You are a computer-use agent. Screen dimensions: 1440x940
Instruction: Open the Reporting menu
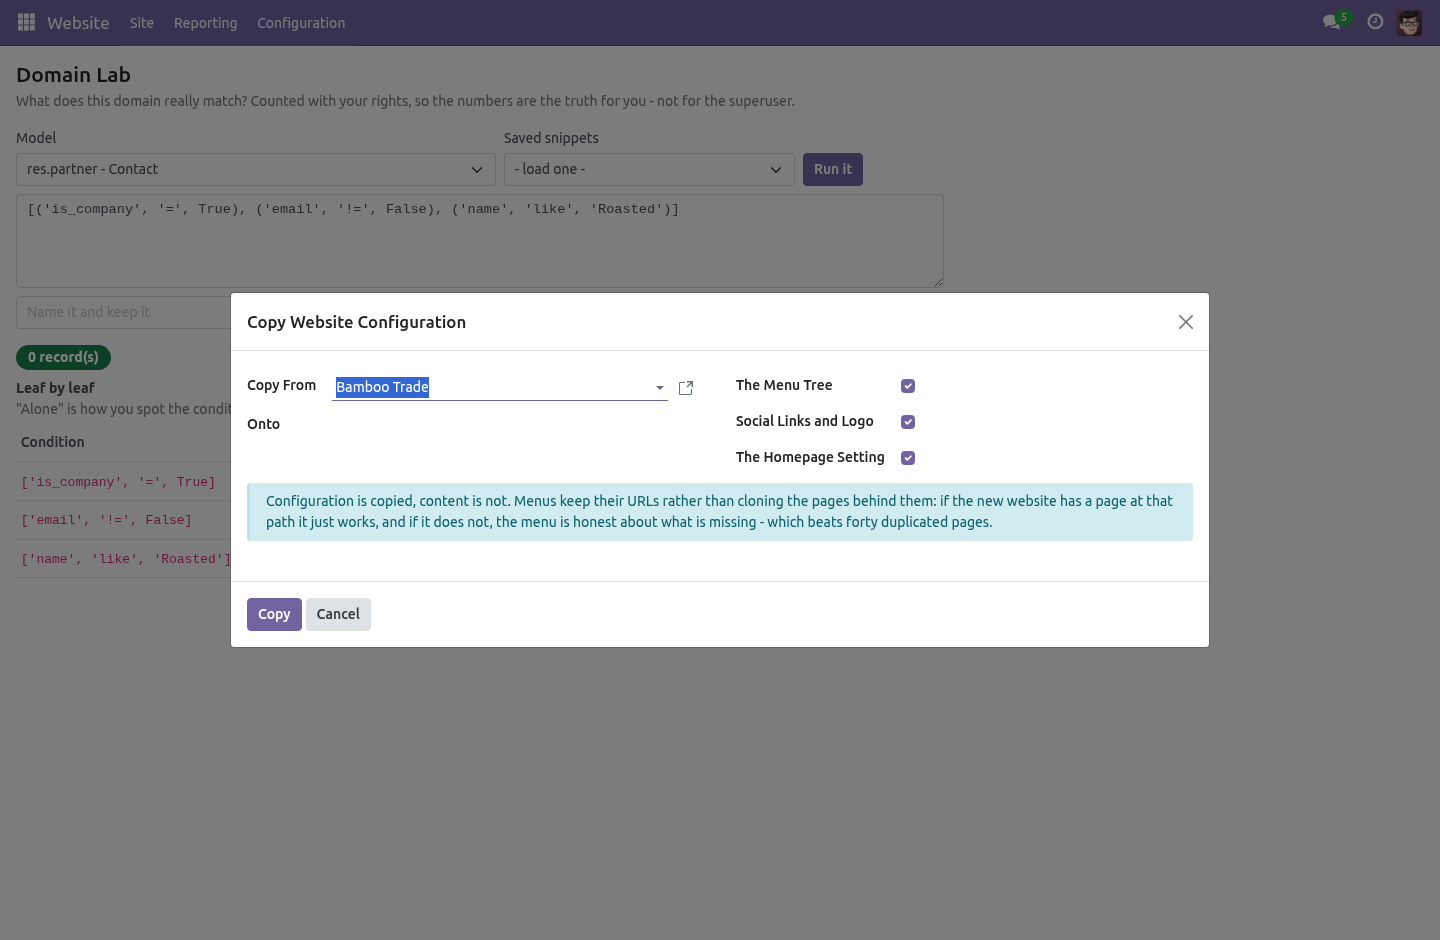(206, 23)
